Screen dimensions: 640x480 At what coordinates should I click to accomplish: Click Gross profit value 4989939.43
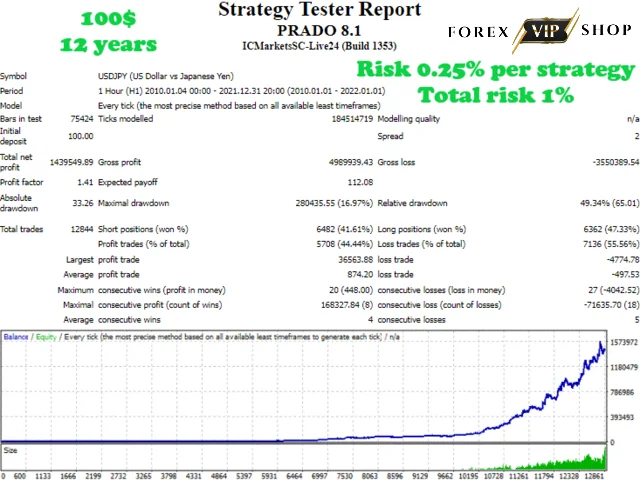tap(351, 162)
